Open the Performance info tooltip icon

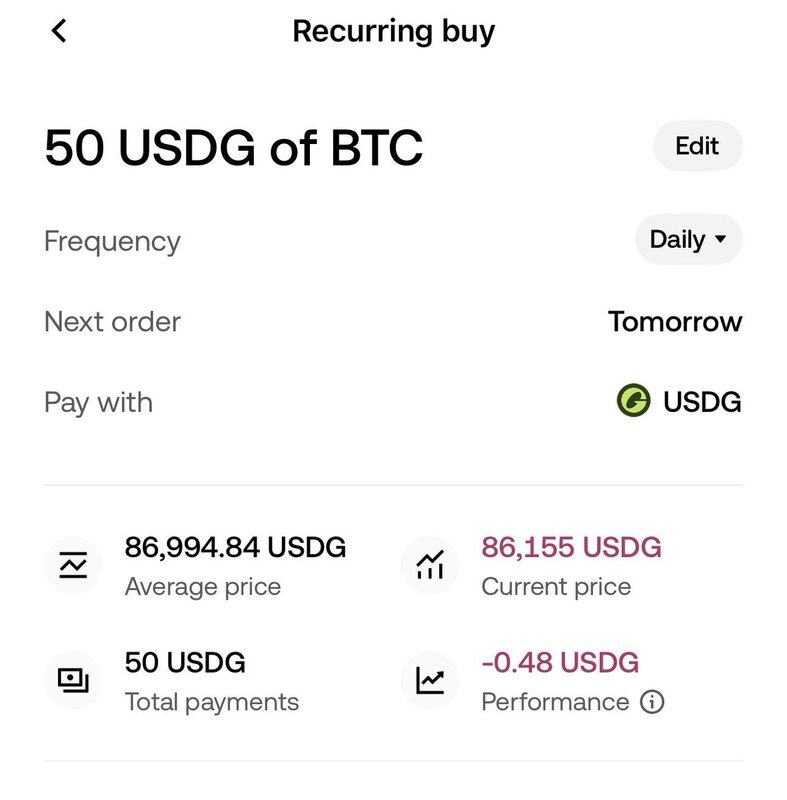651,702
